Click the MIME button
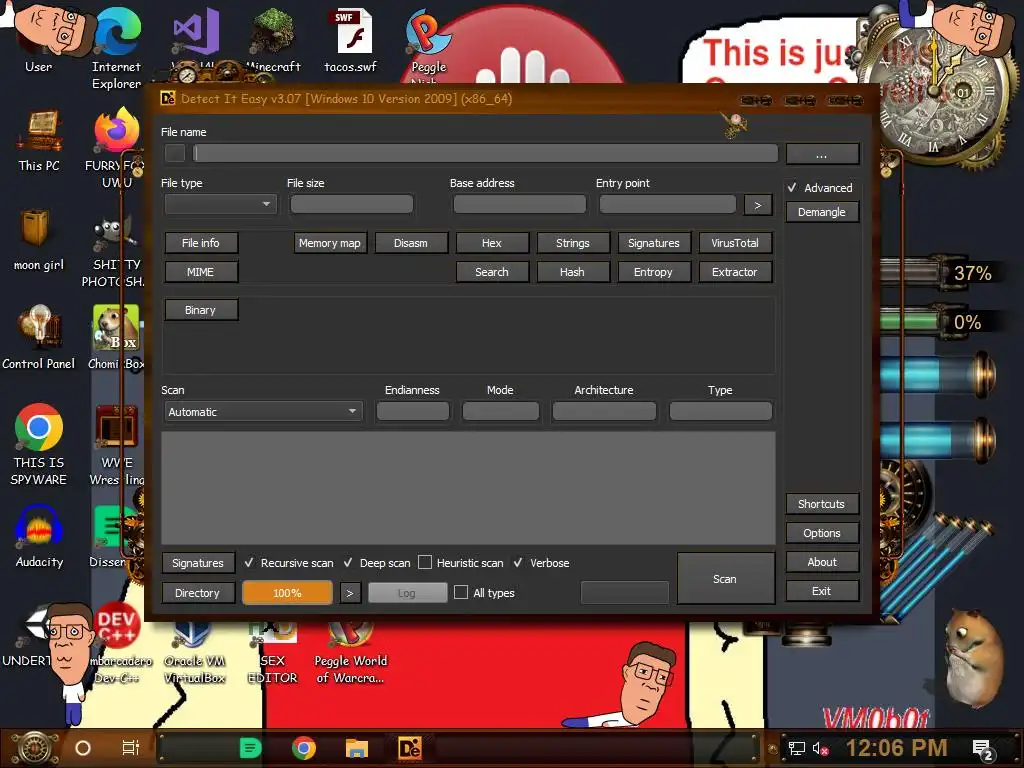Screen dimensions: 1024x768 [x=201, y=272]
